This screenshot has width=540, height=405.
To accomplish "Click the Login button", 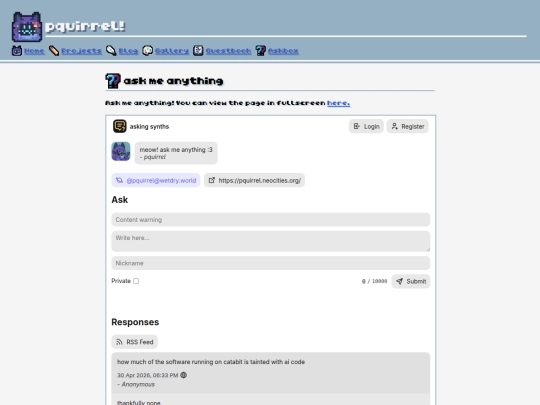I will click(366, 126).
